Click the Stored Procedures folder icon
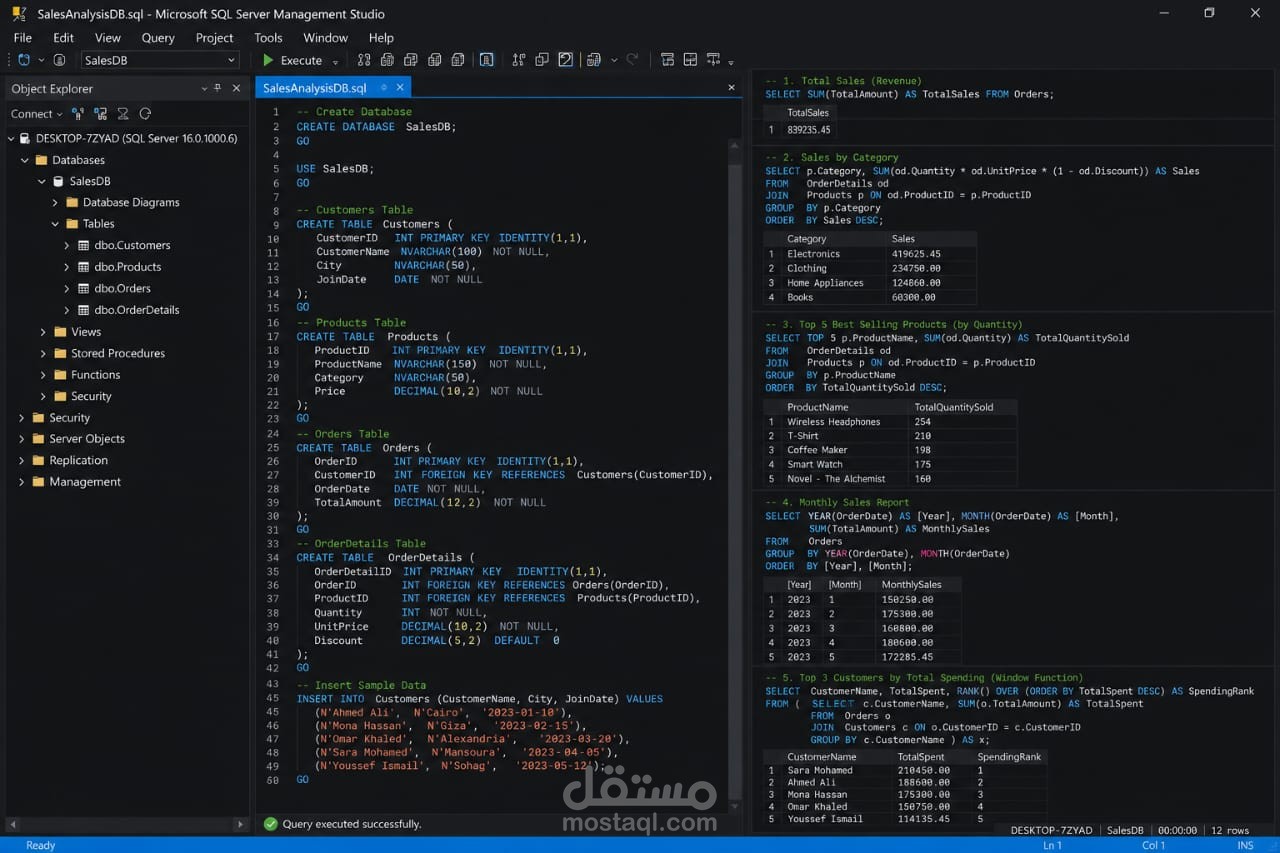This screenshot has height=853, width=1280. click(x=60, y=353)
